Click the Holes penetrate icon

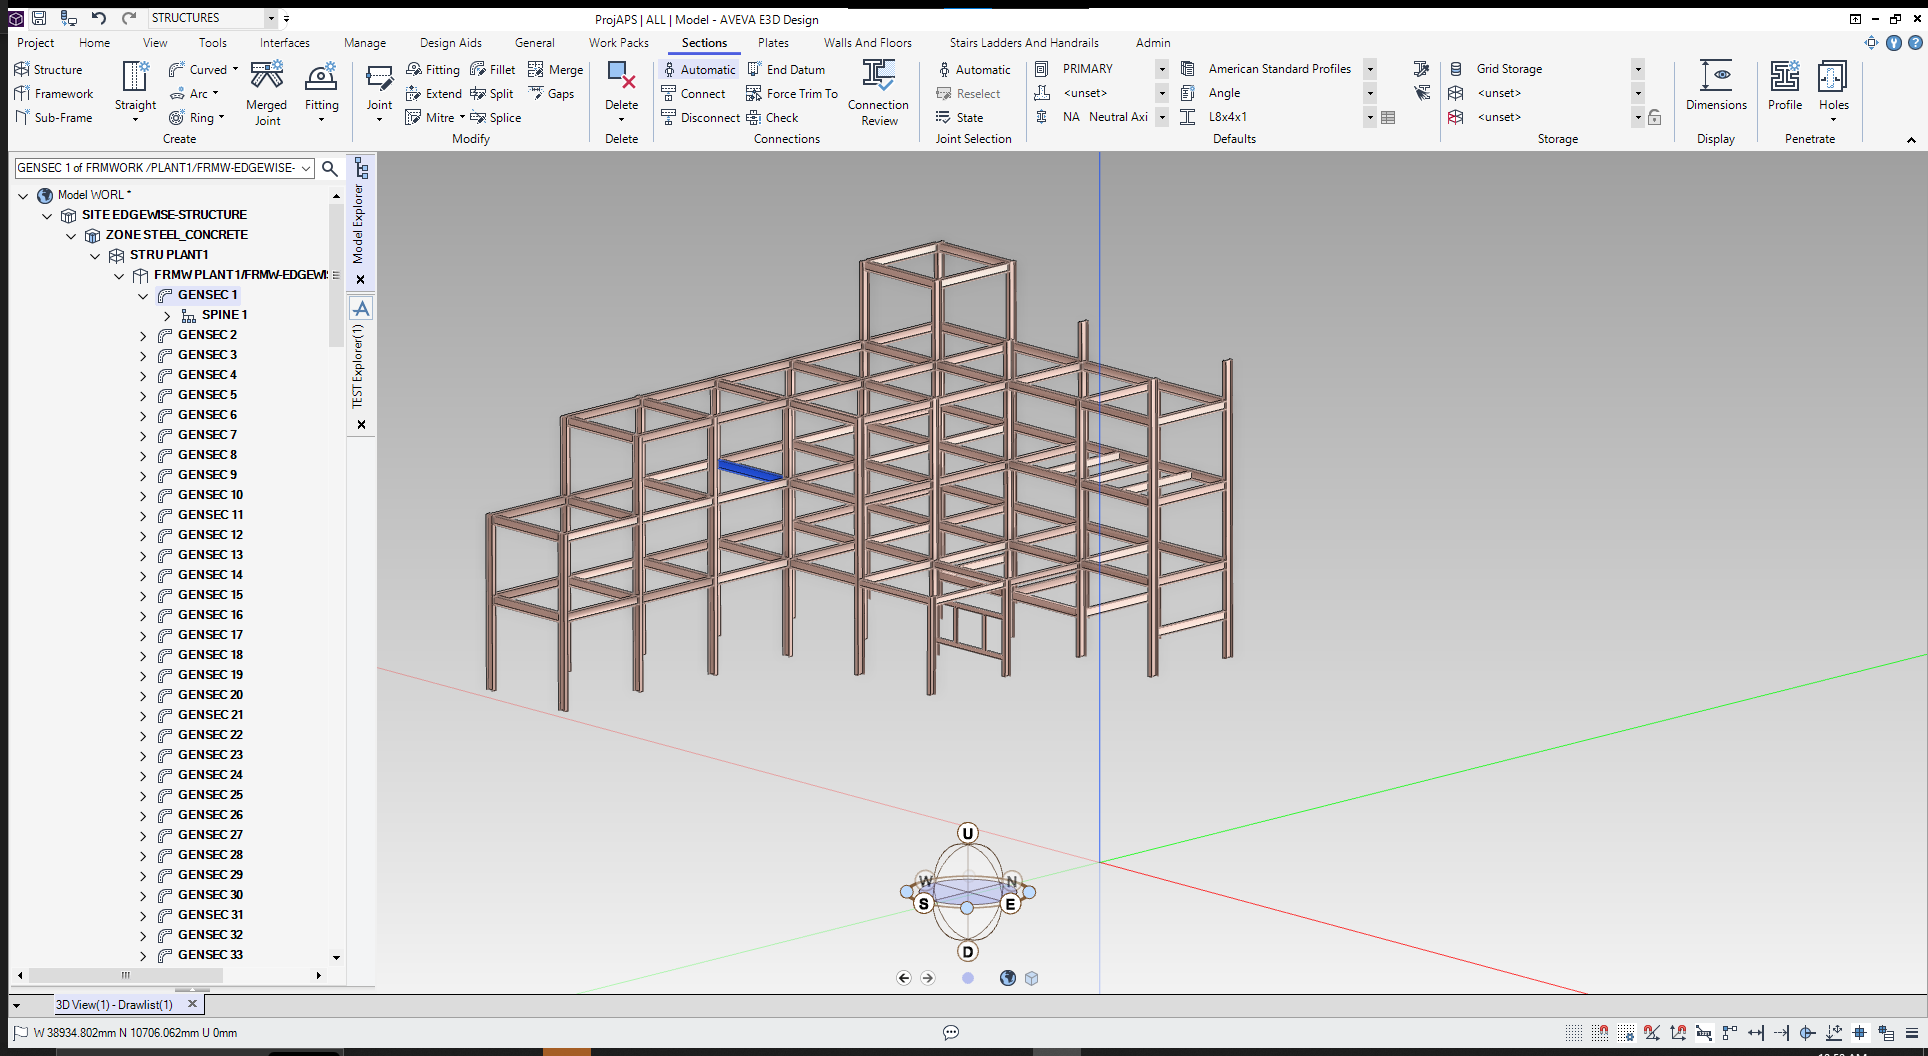pyautogui.click(x=1834, y=88)
